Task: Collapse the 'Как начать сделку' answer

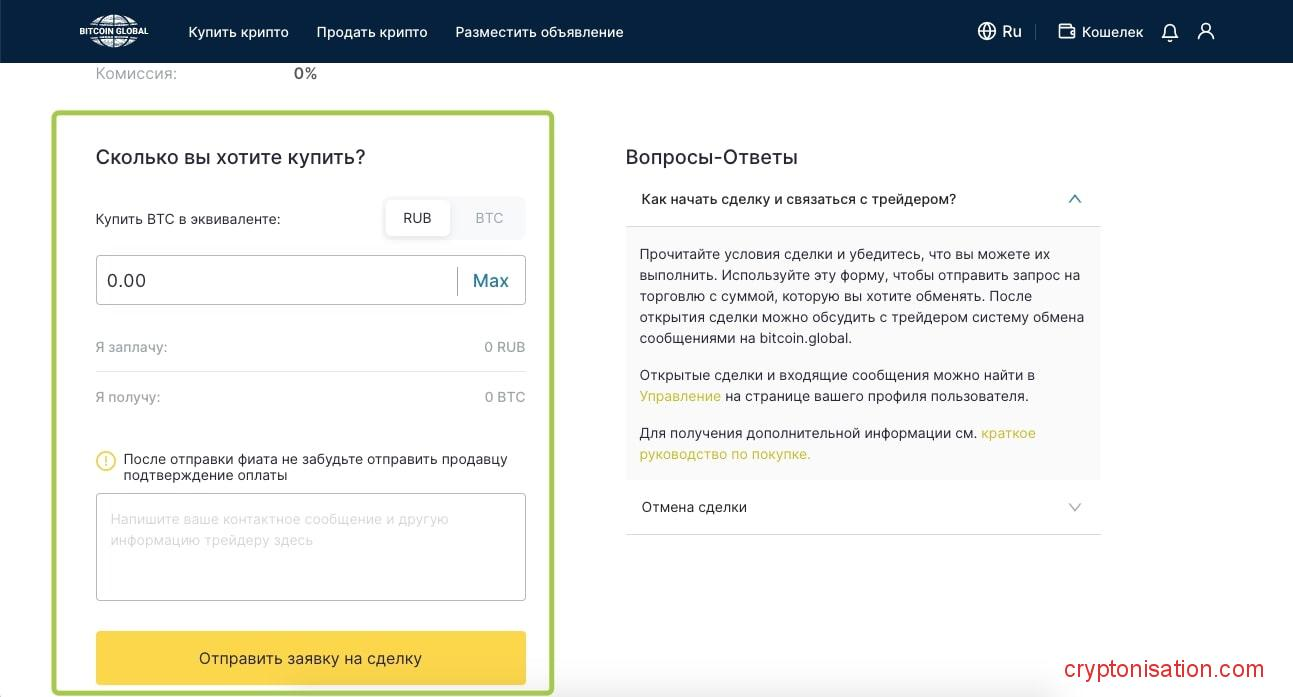Action: pyautogui.click(x=1075, y=199)
